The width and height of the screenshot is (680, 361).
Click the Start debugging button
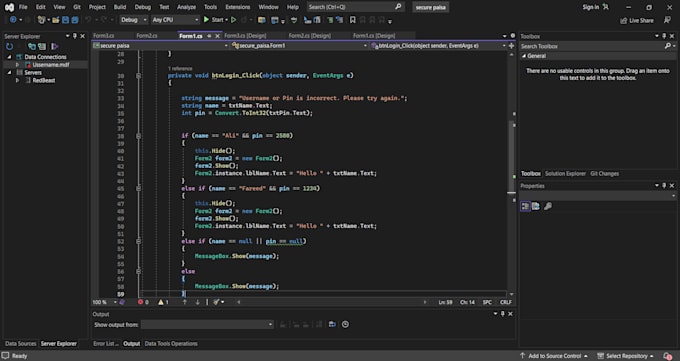pos(215,20)
